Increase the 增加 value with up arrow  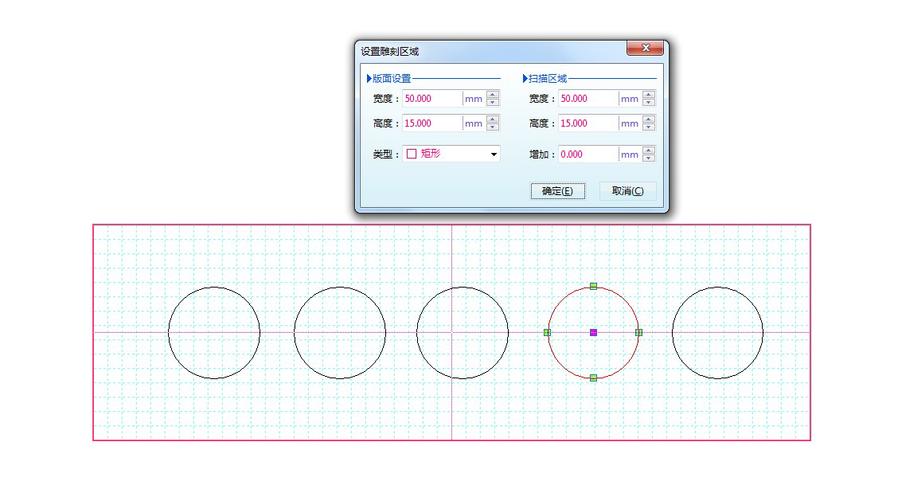pos(649,151)
